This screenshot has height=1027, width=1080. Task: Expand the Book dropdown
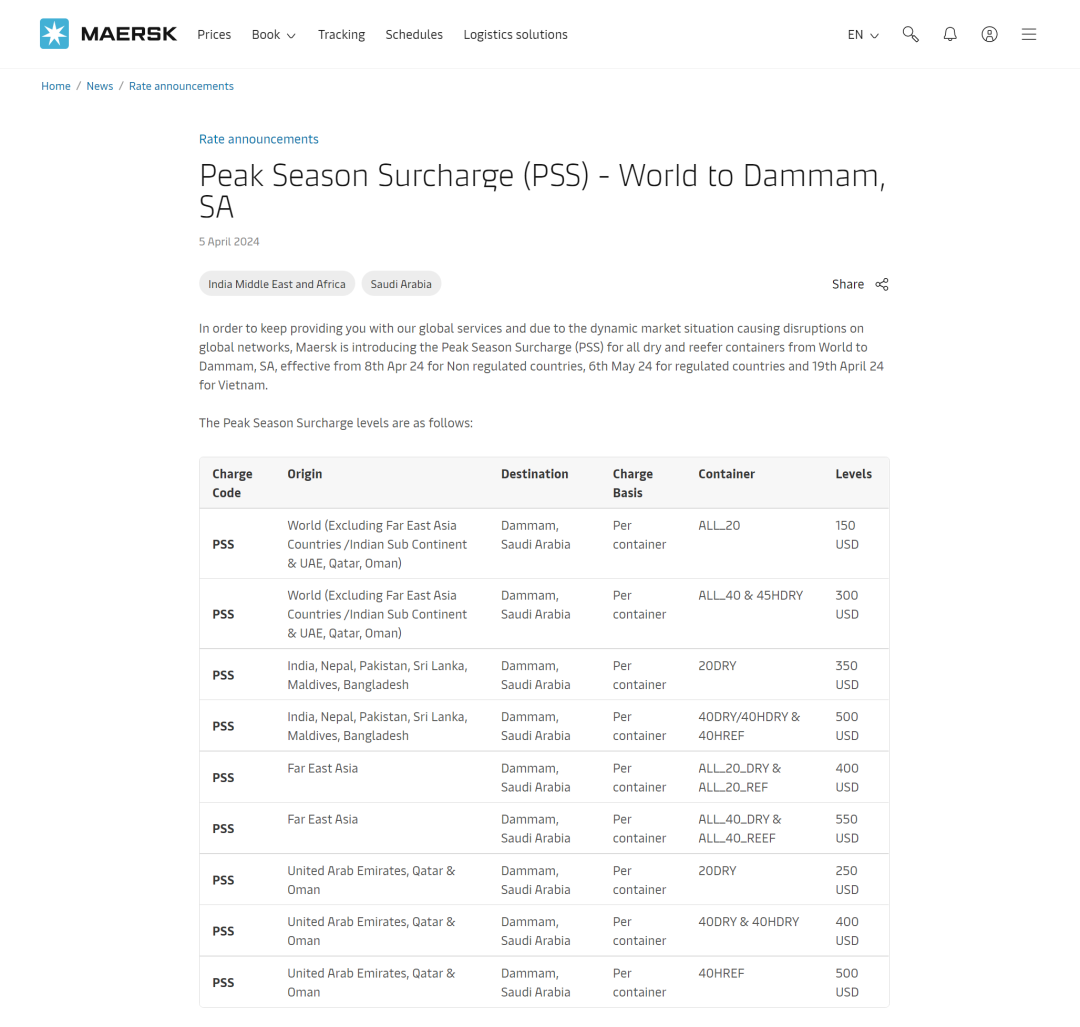click(273, 34)
